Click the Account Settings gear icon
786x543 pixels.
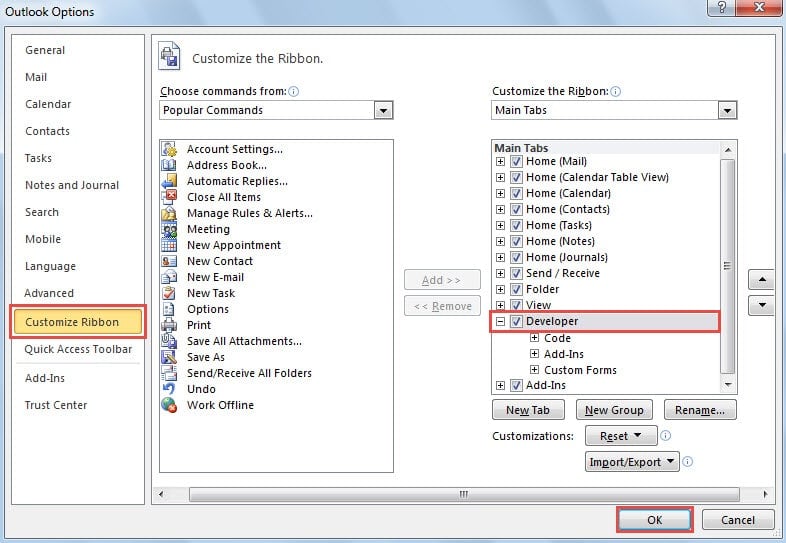click(x=169, y=149)
